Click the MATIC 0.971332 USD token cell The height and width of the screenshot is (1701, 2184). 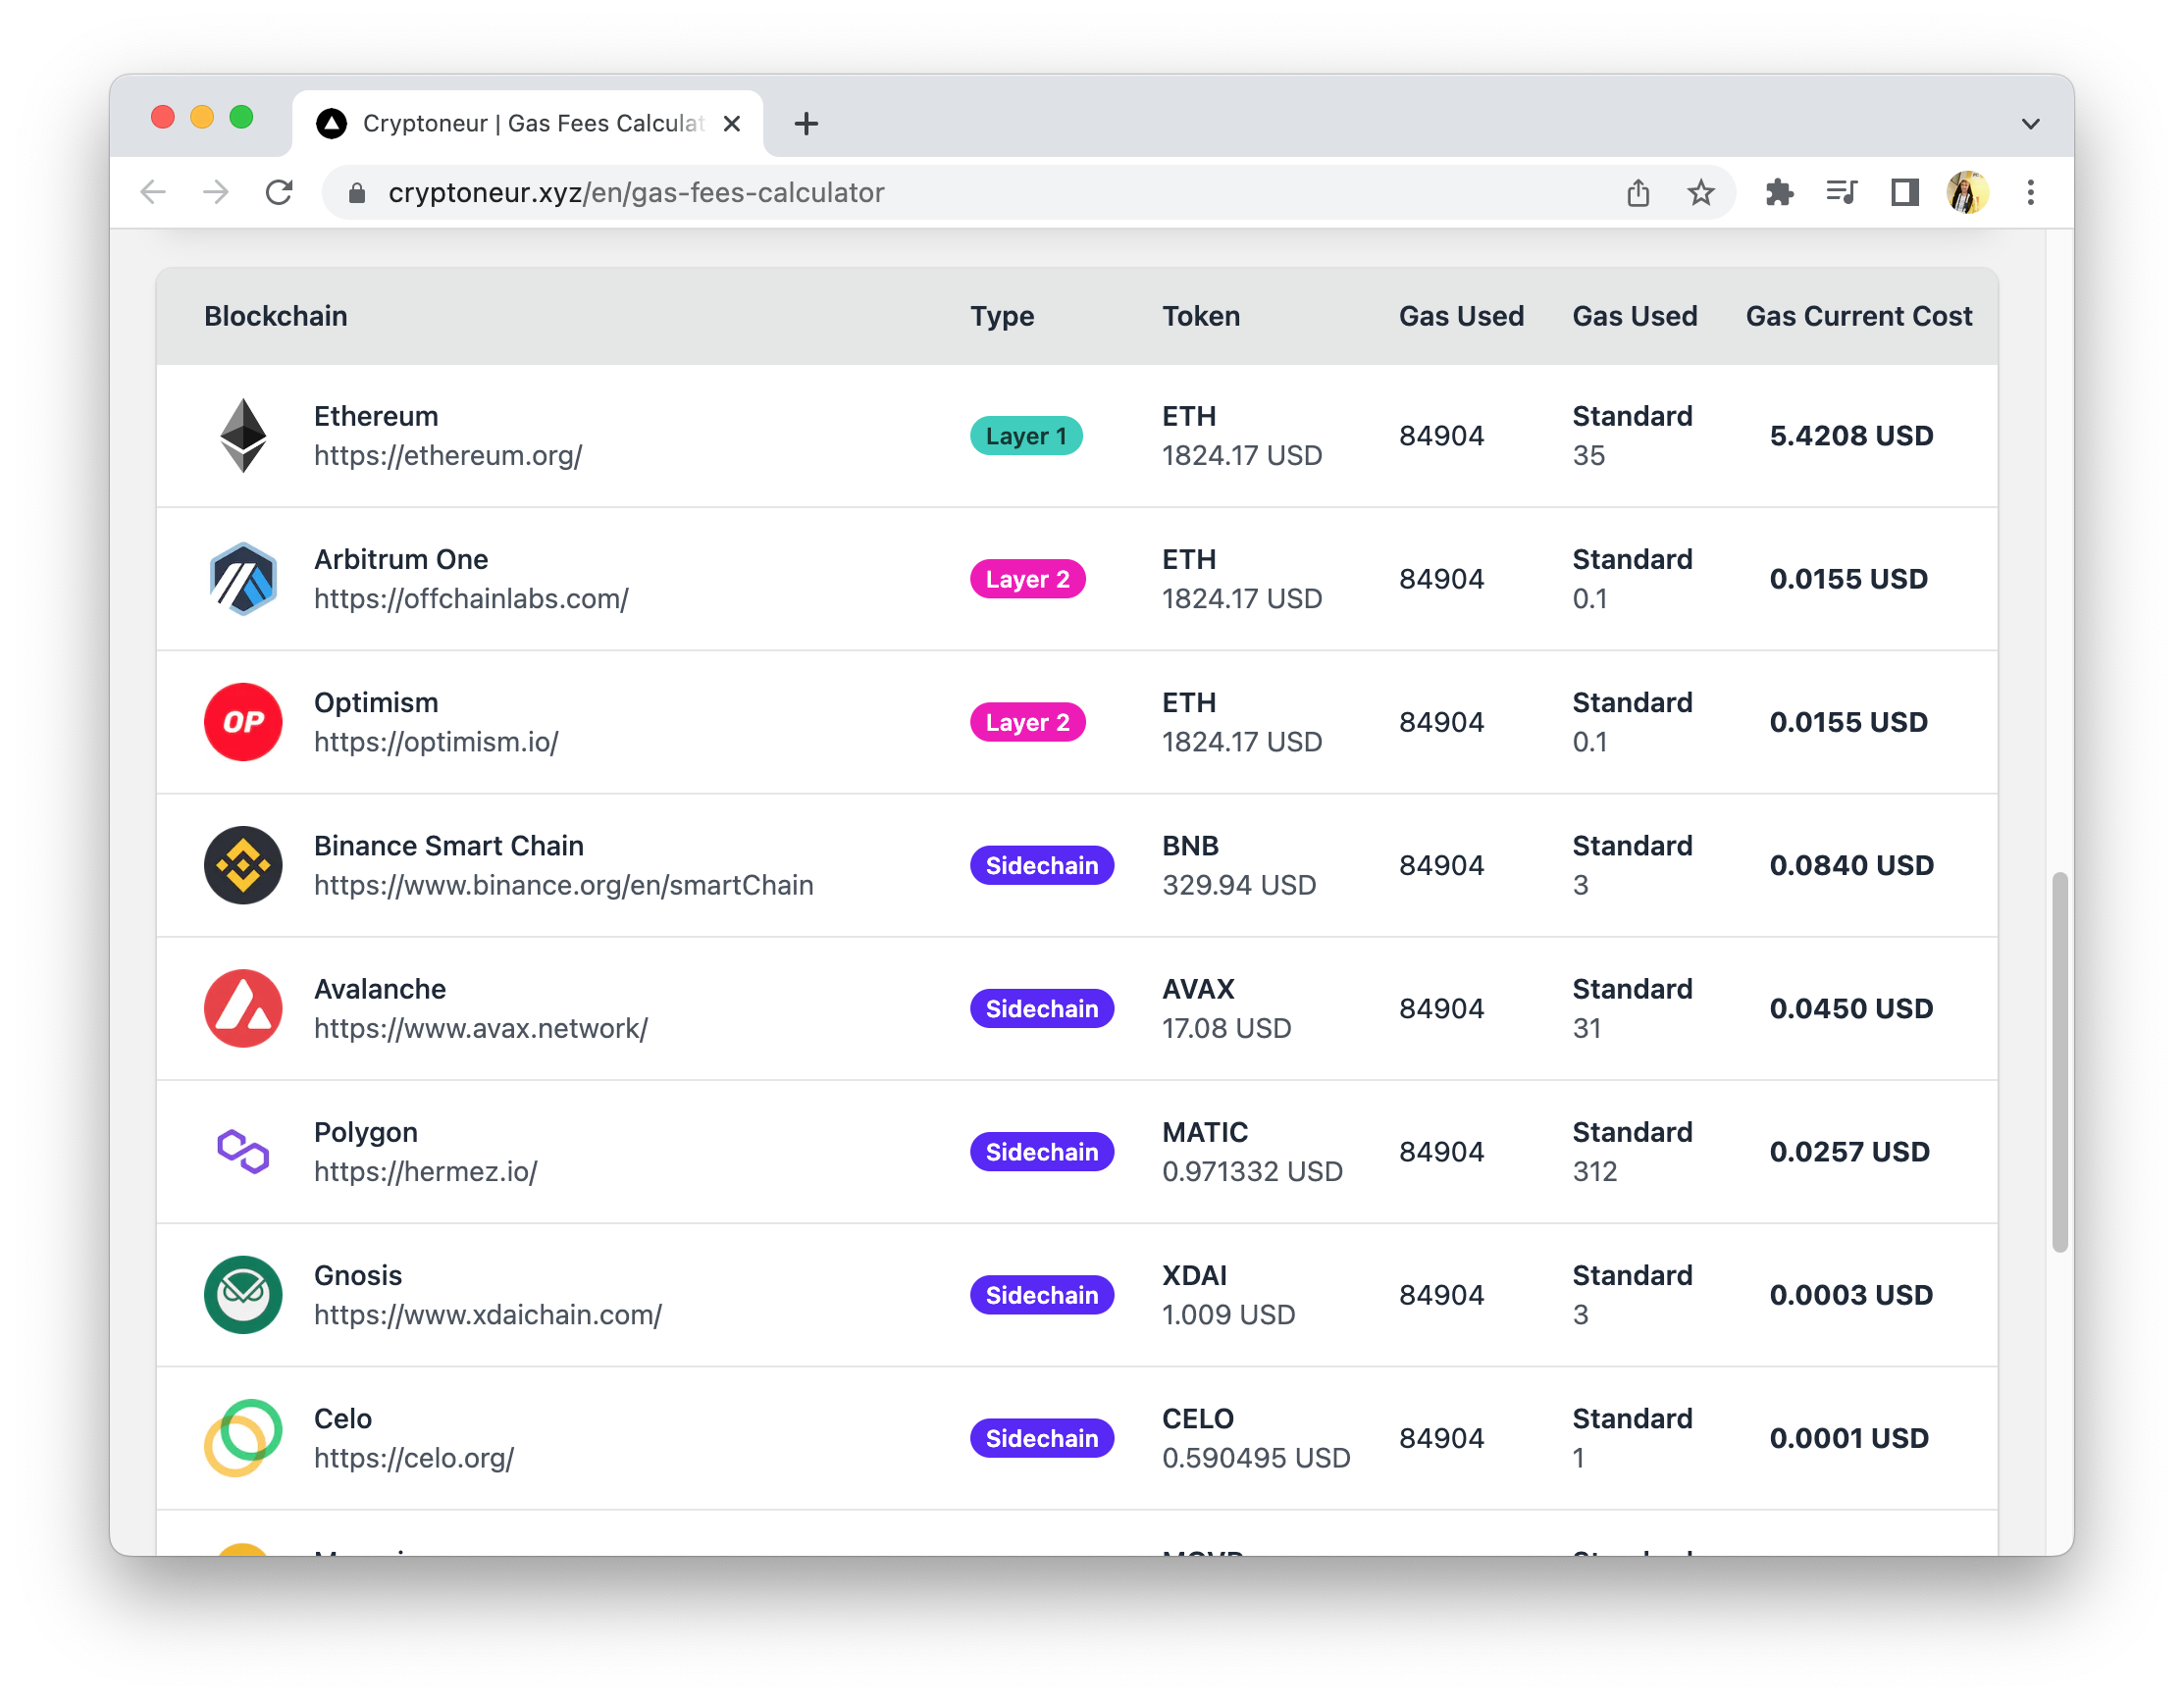[1252, 1151]
